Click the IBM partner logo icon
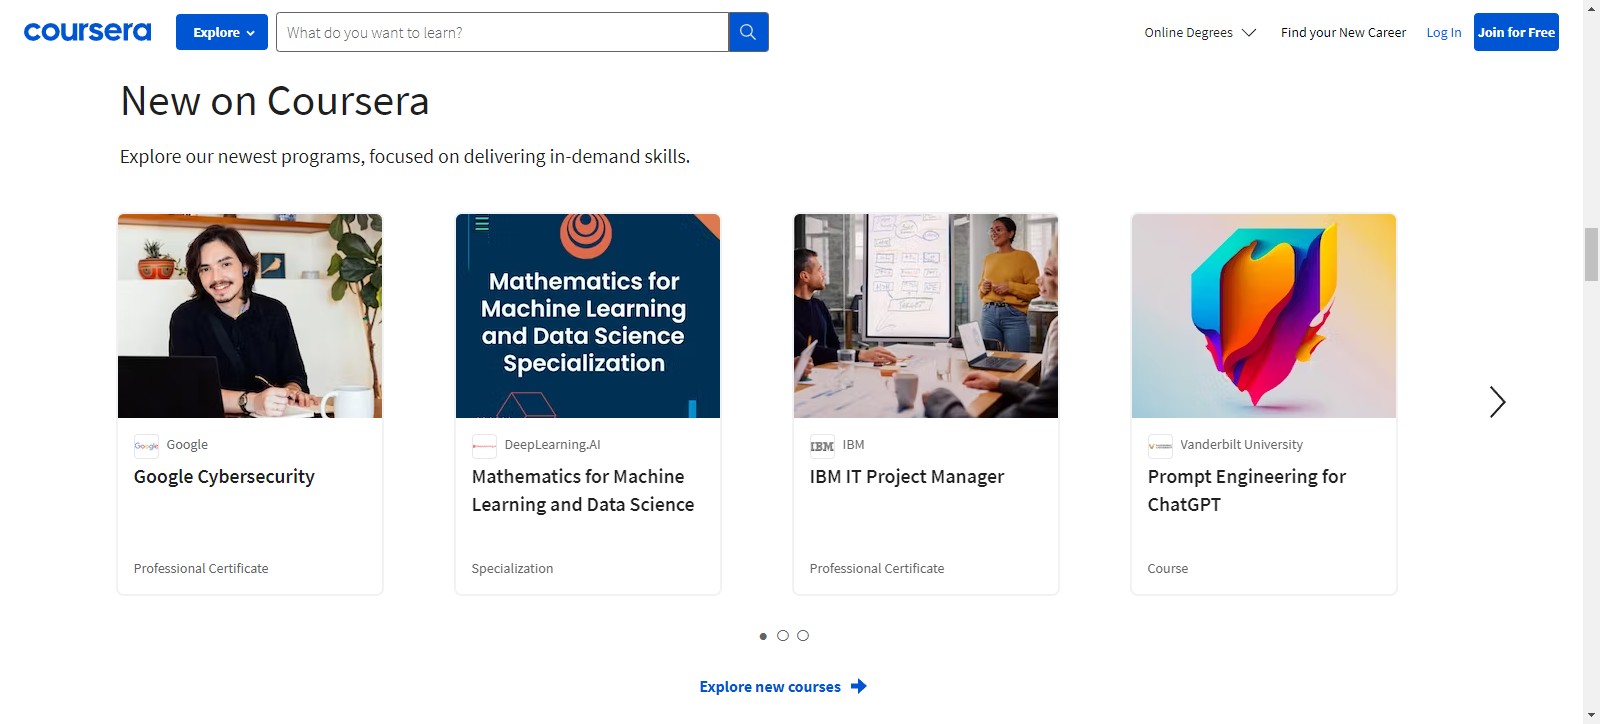This screenshot has width=1600, height=724. click(x=822, y=446)
